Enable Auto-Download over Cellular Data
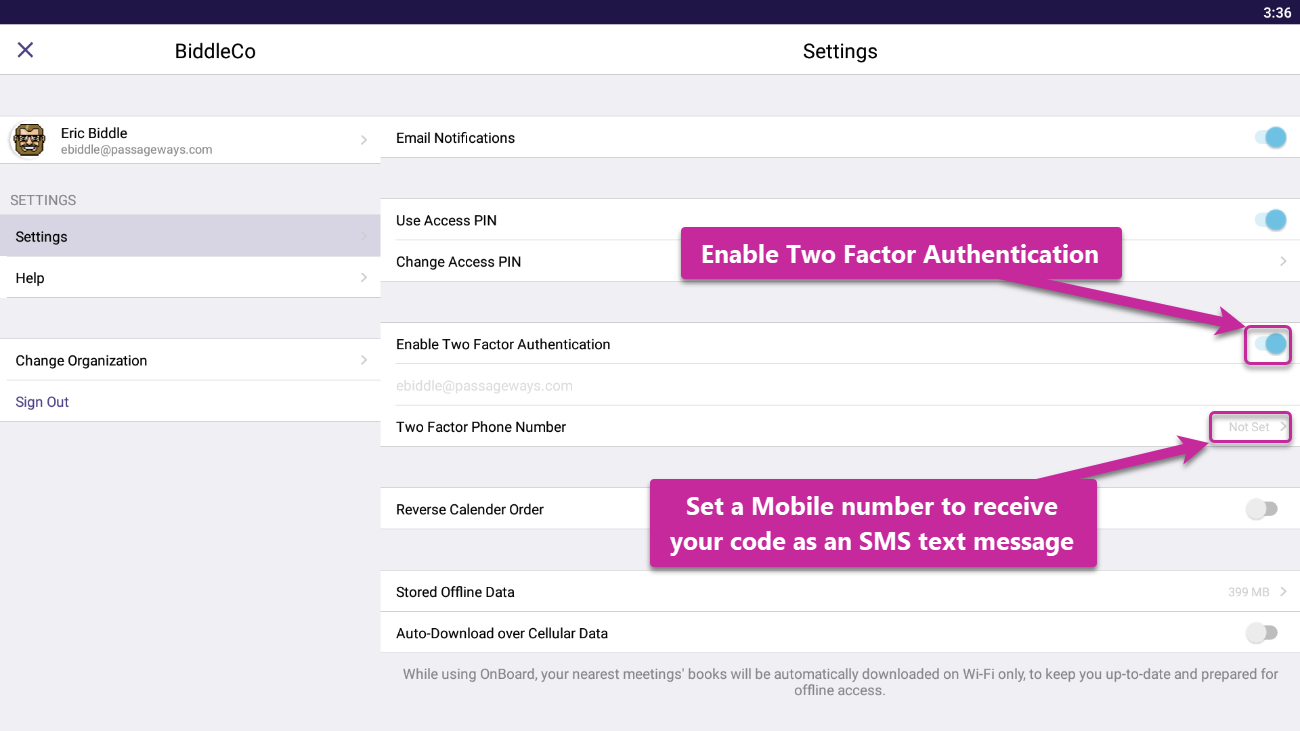Viewport: 1300px width, 731px height. coord(1262,633)
